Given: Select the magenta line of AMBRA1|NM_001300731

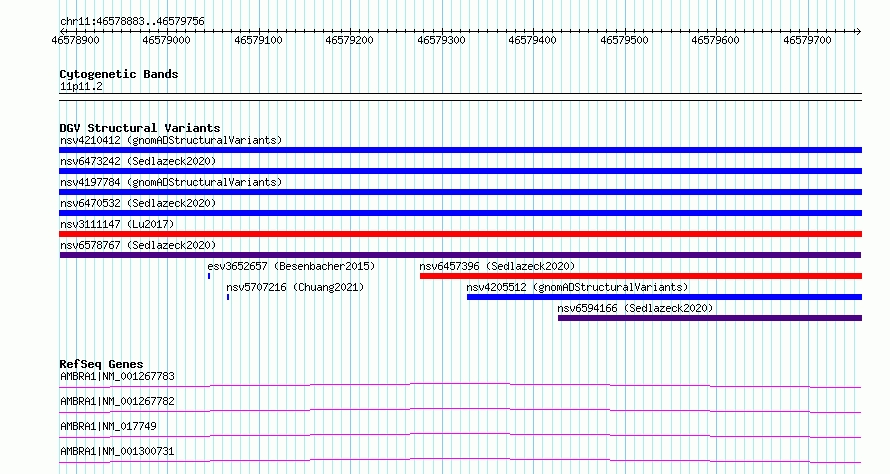Looking at the screenshot, I should tap(460, 460).
